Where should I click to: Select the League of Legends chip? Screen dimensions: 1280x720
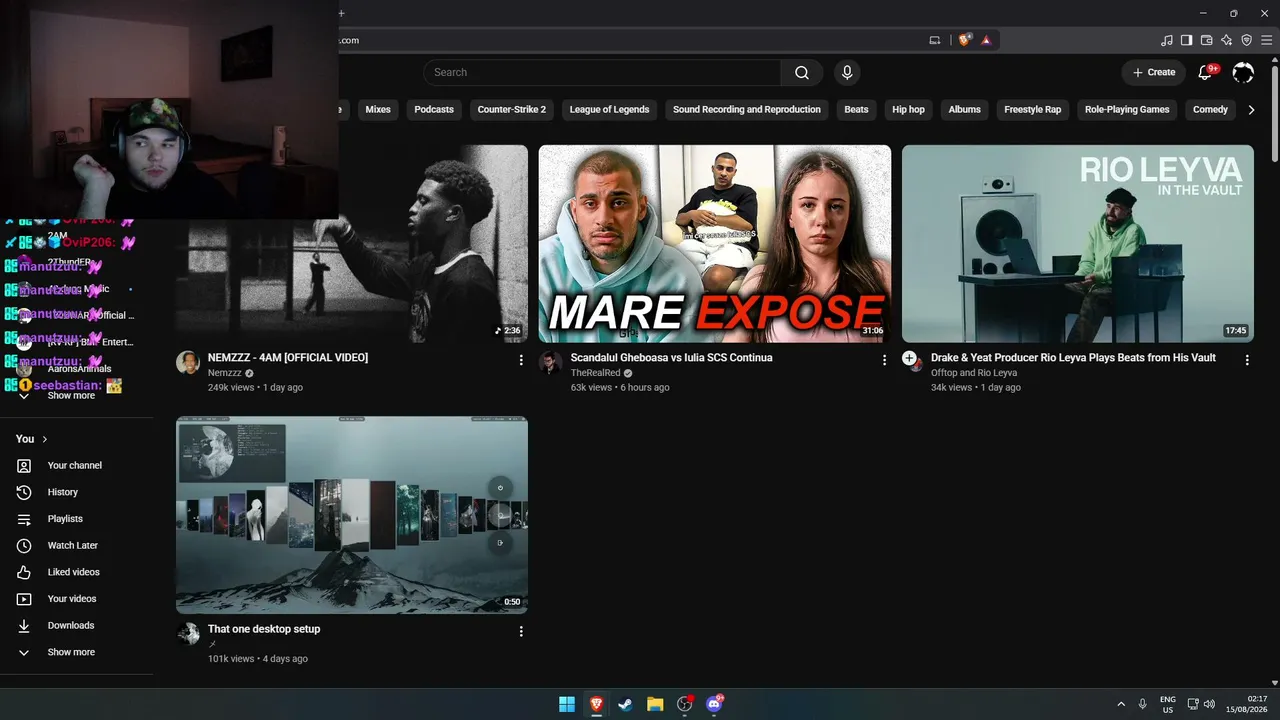click(x=609, y=110)
